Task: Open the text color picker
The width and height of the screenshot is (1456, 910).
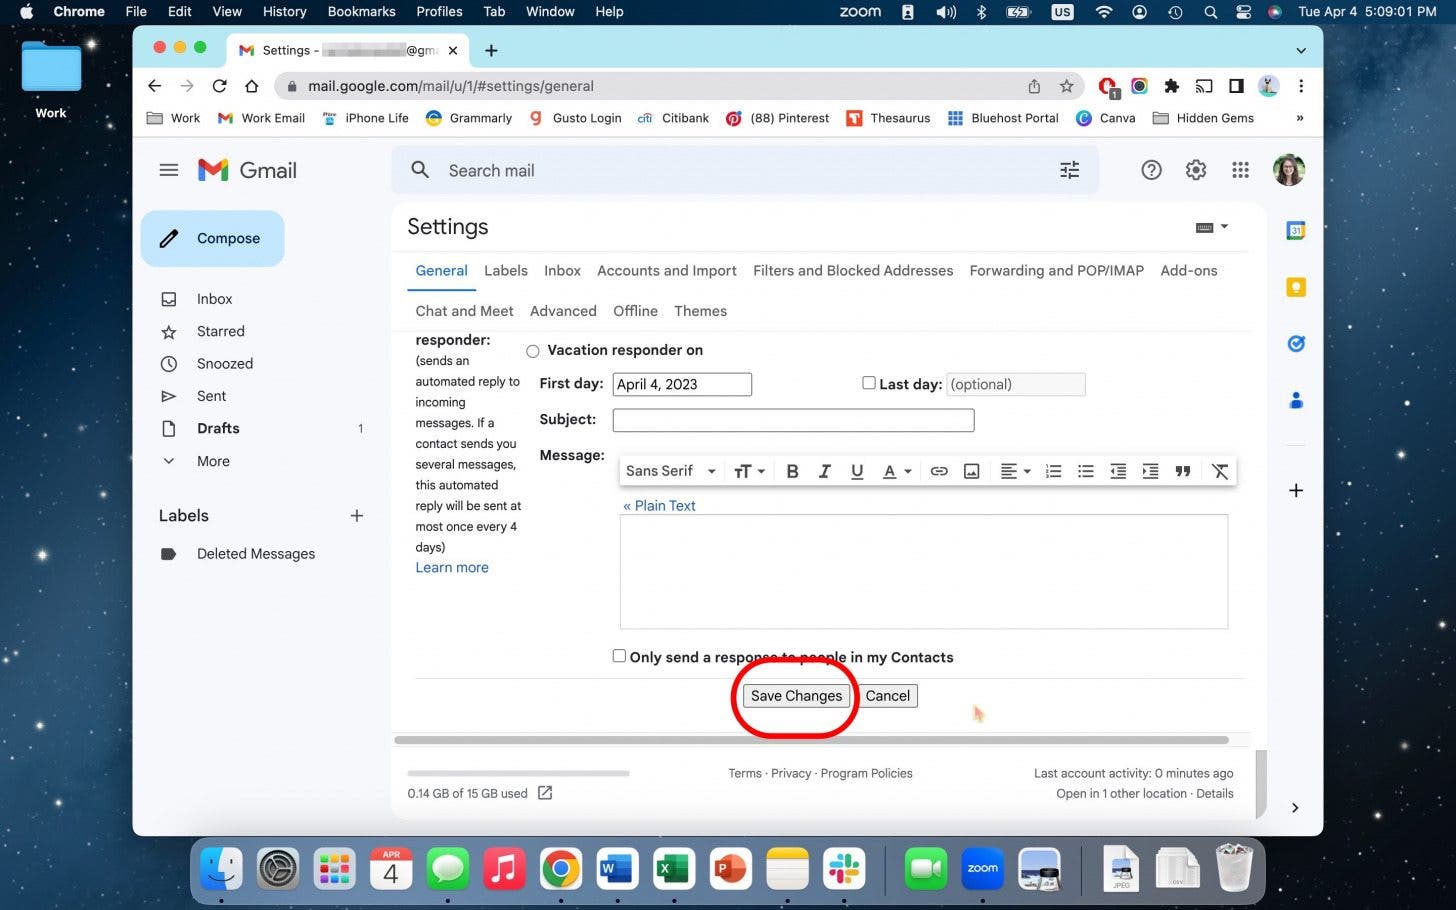Action: click(896, 470)
